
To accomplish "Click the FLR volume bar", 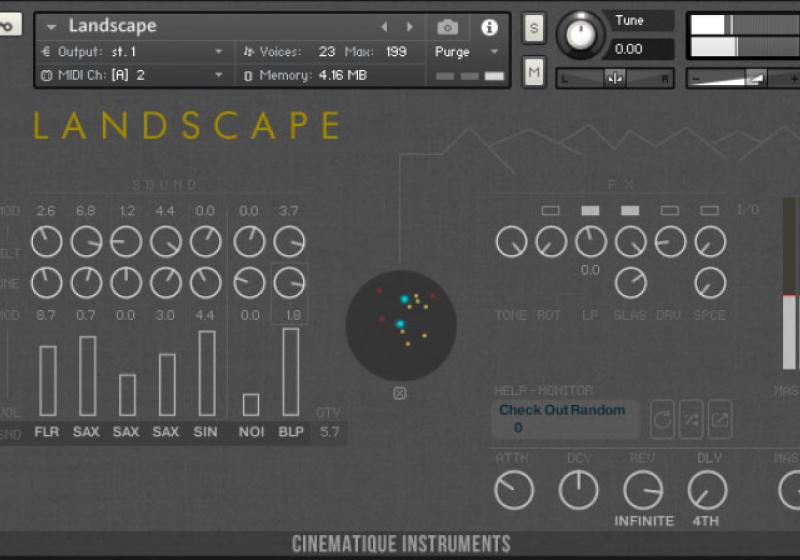I will point(48,380).
